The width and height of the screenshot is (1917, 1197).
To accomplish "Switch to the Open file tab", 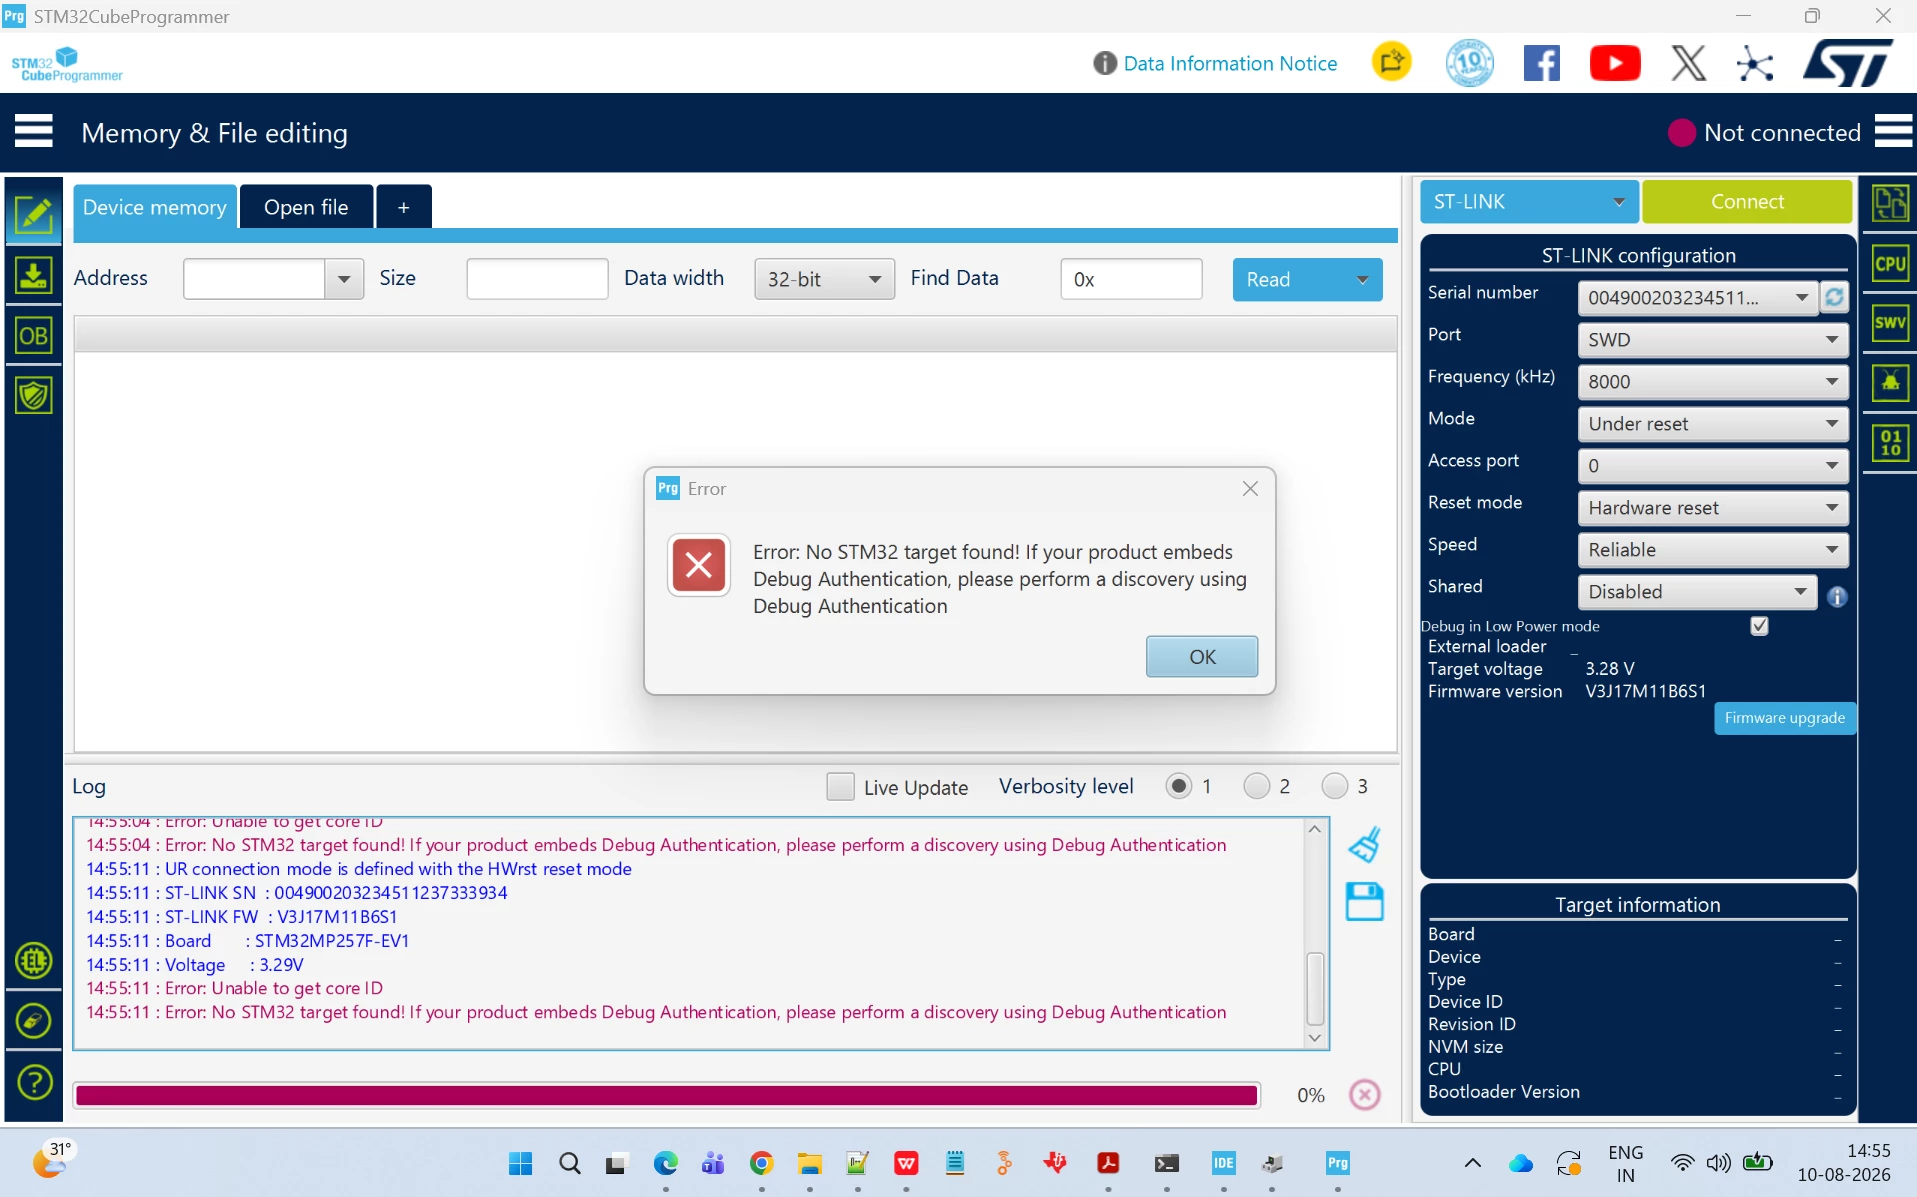I will click(x=306, y=207).
